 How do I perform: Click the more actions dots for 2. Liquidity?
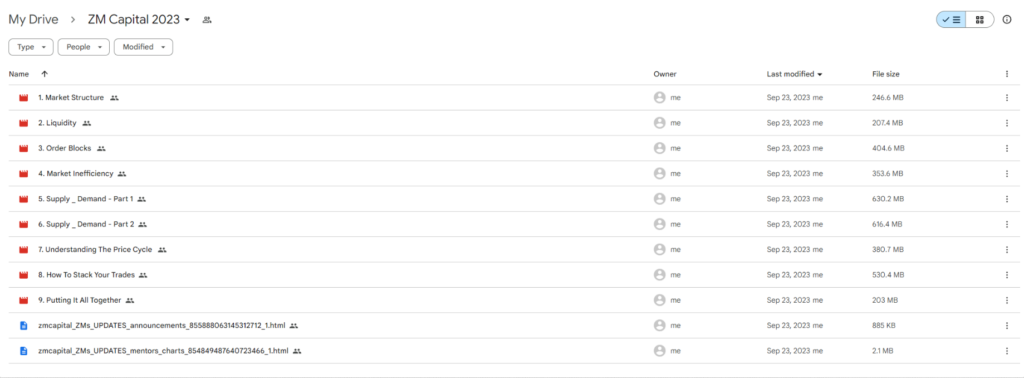[1006, 123]
